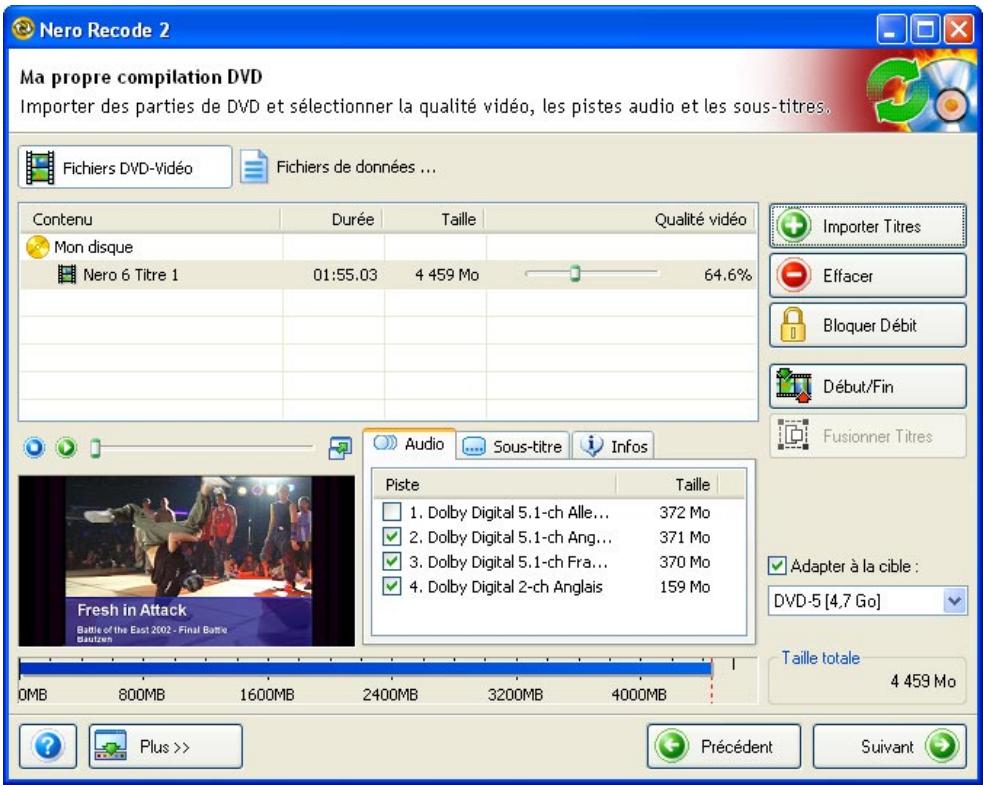Click the padlock Bloquer Débit icon

[x=793, y=325]
